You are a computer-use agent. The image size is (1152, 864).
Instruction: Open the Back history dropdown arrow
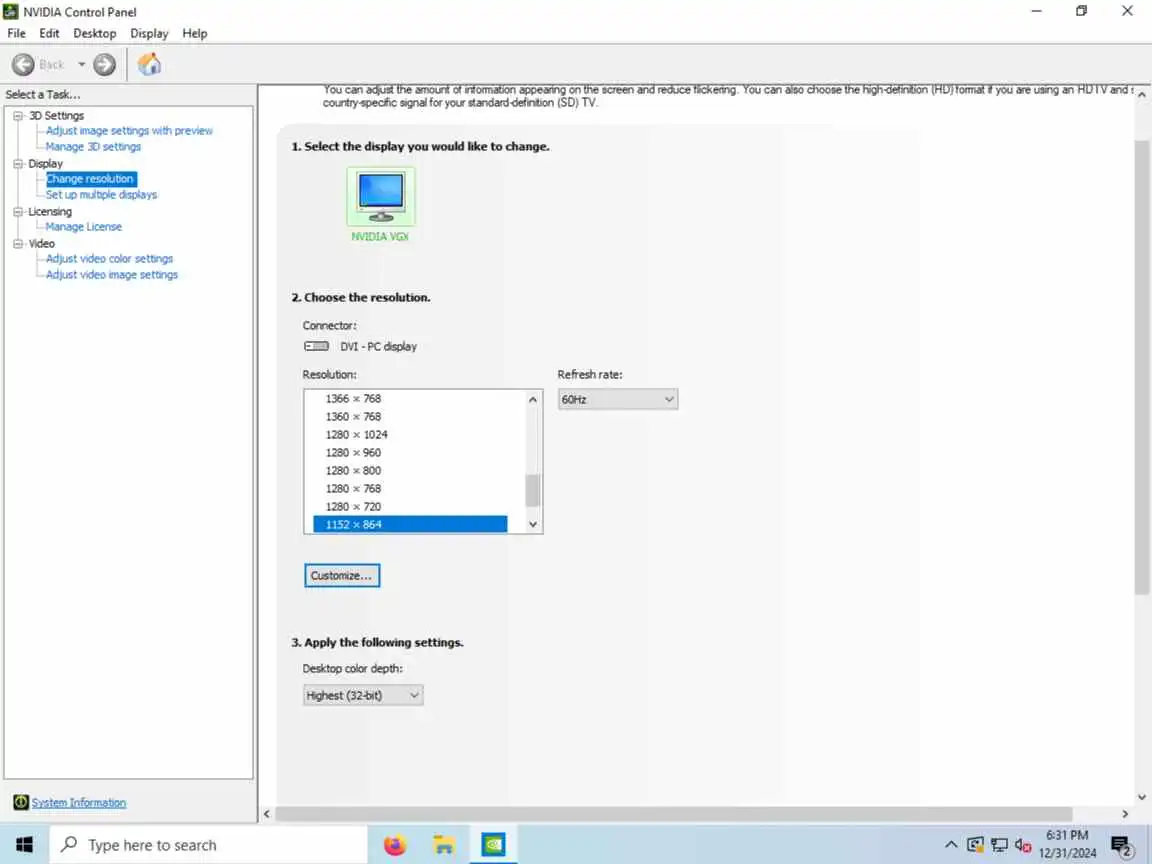click(82, 65)
